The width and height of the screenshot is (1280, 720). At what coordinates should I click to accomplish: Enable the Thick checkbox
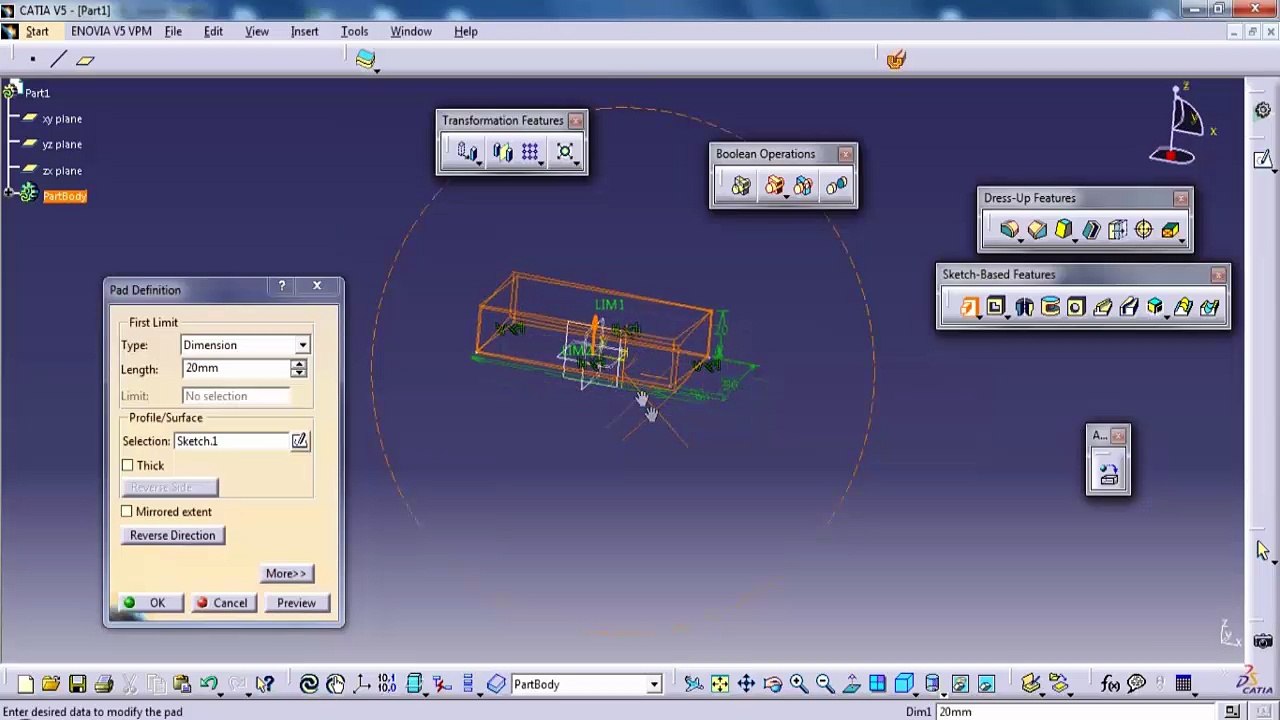(128, 465)
